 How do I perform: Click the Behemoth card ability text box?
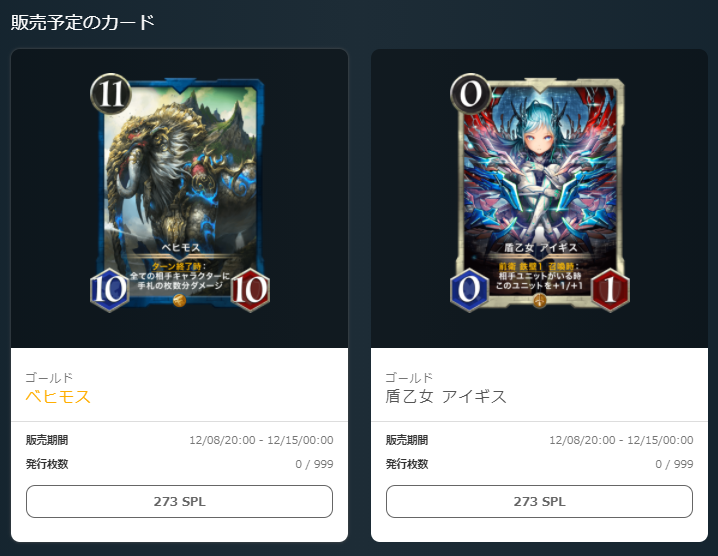(180, 276)
